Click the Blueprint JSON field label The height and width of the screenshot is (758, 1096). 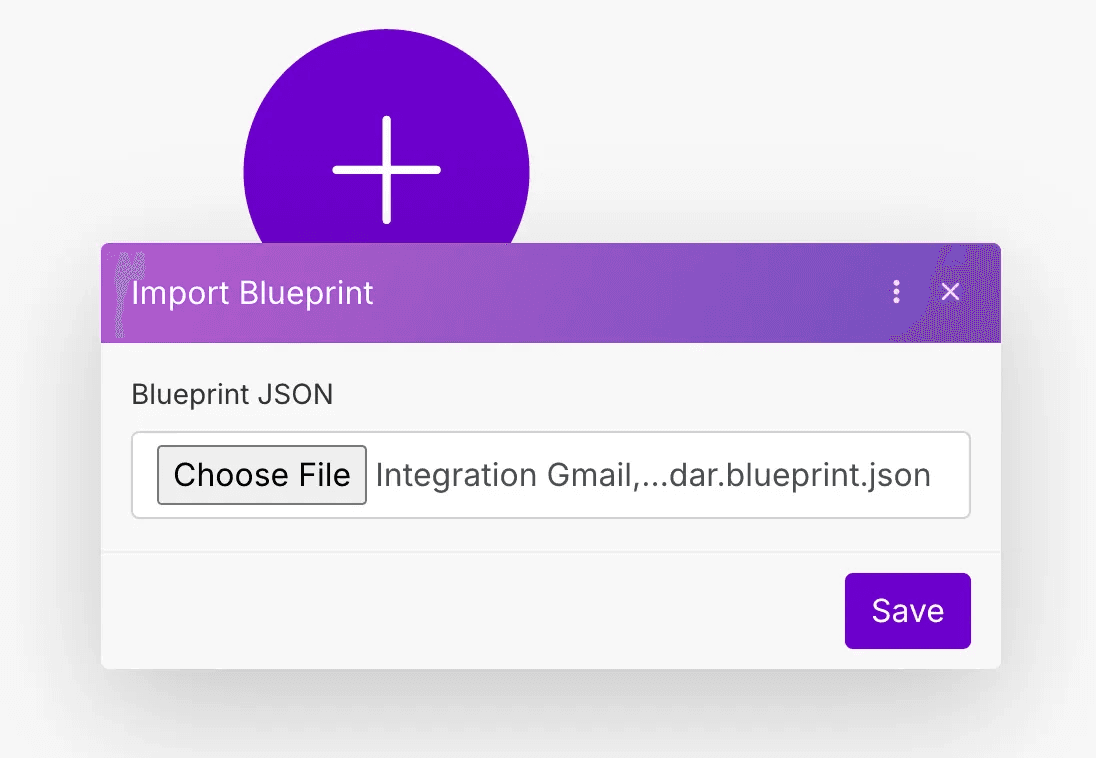(x=232, y=395)
